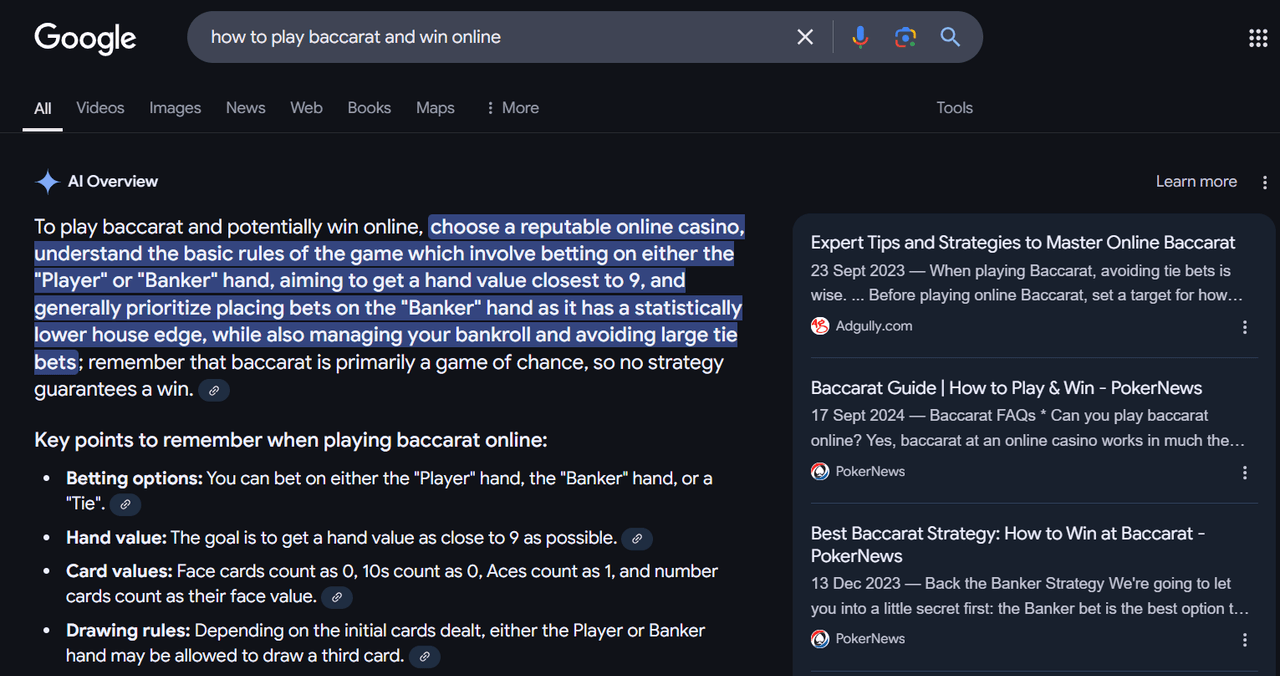Switch to the Books tab
The height and width of the screenshot is (676, 1280).
pyautogui.click(x=369, y=108)
